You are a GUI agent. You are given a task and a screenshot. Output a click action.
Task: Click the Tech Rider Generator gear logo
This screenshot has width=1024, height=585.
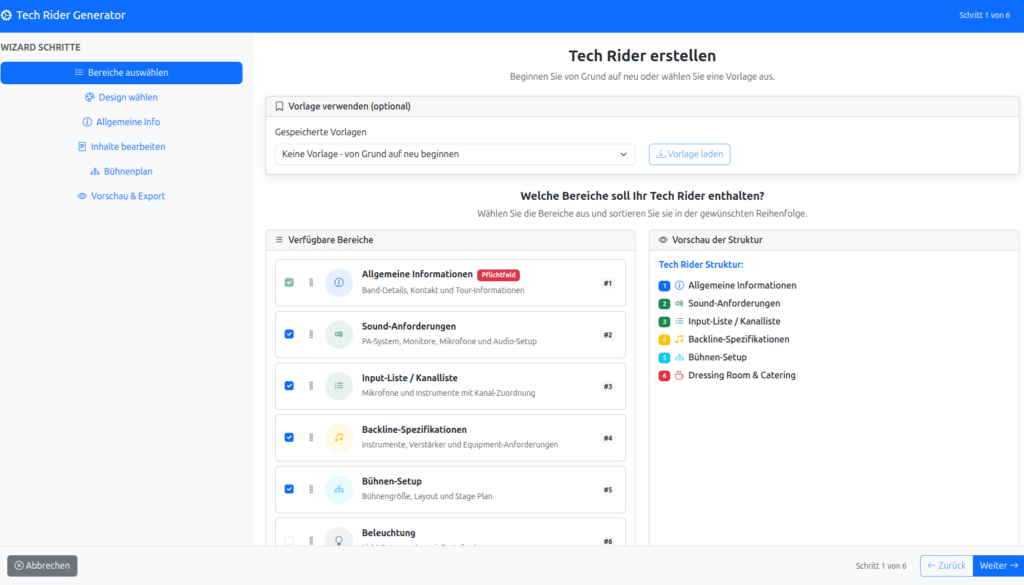tap(7, 16)
